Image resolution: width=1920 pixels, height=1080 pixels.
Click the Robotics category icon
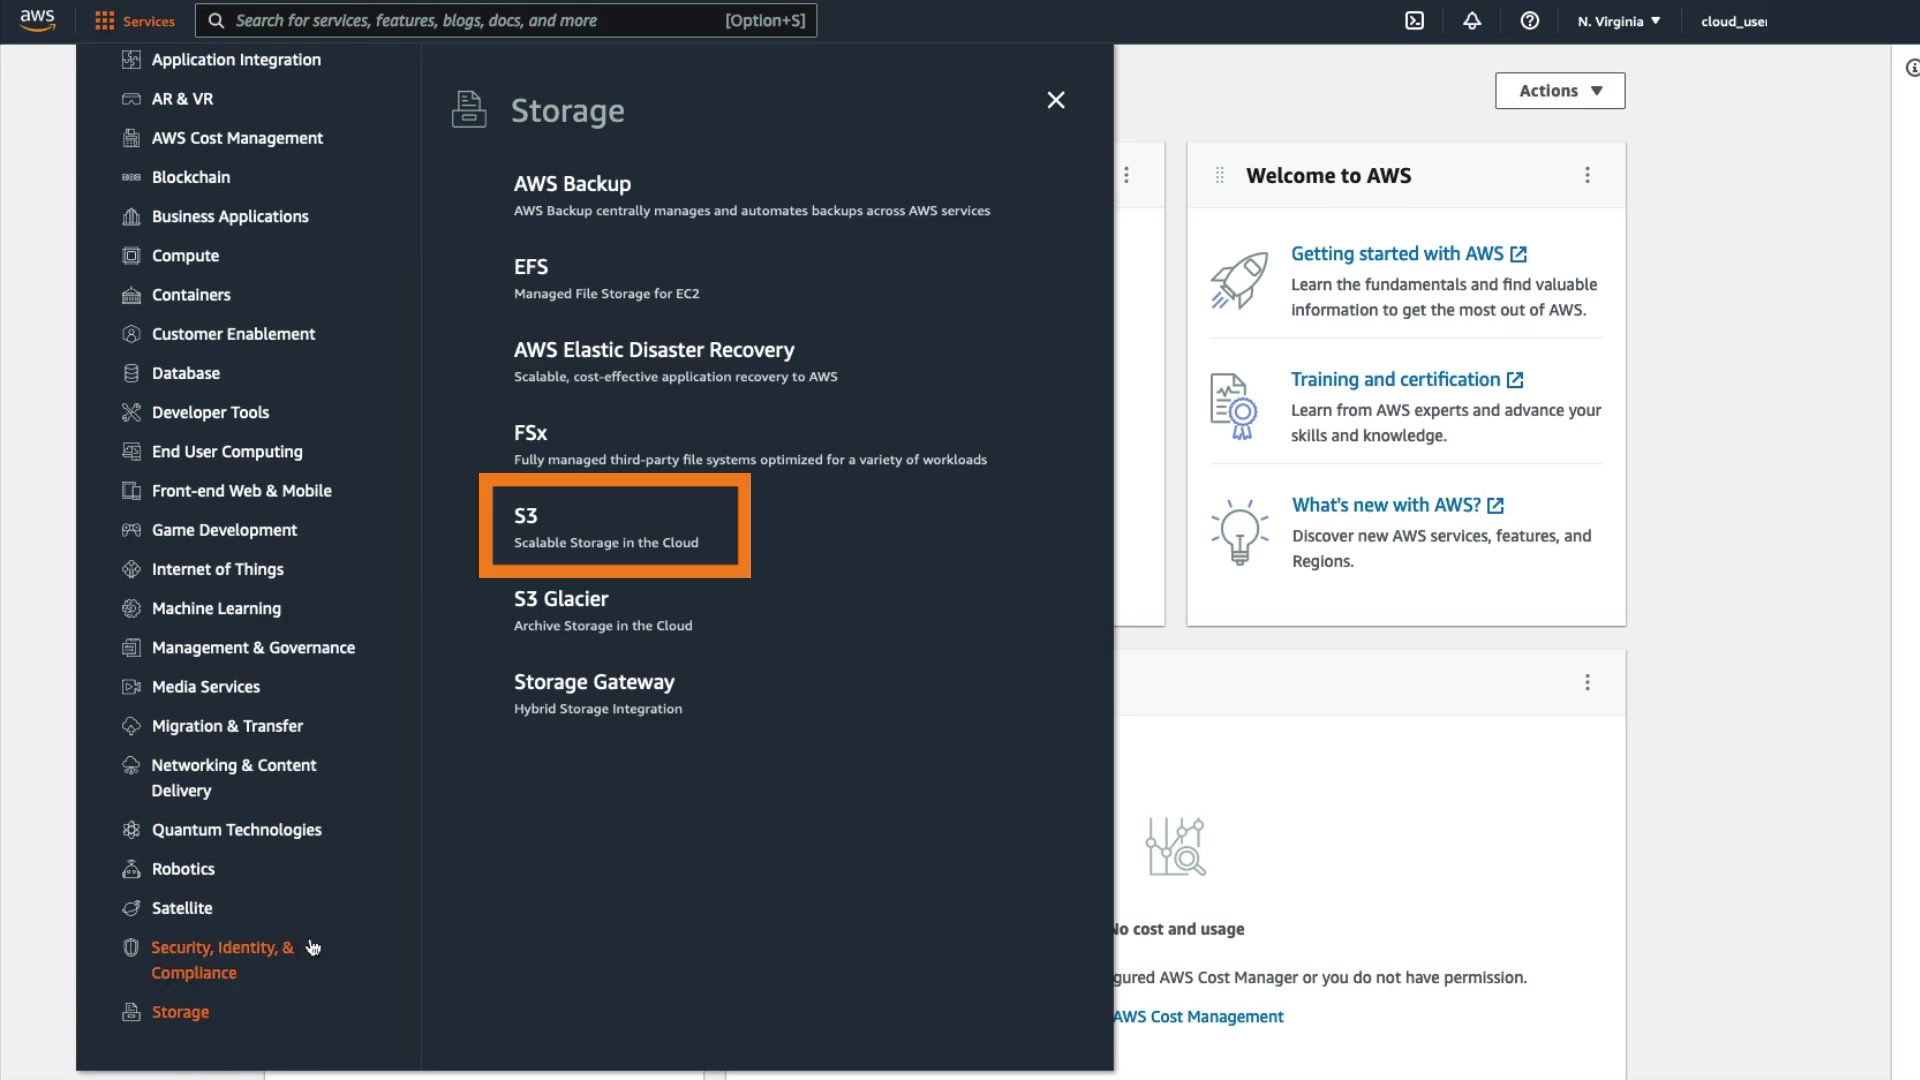[x=131, y=869]
